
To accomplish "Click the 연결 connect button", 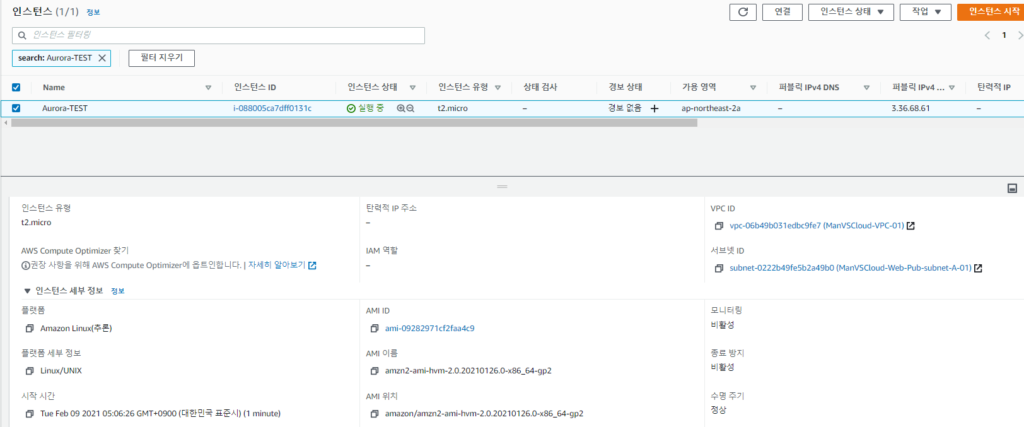I will click(x=782, y=12).
